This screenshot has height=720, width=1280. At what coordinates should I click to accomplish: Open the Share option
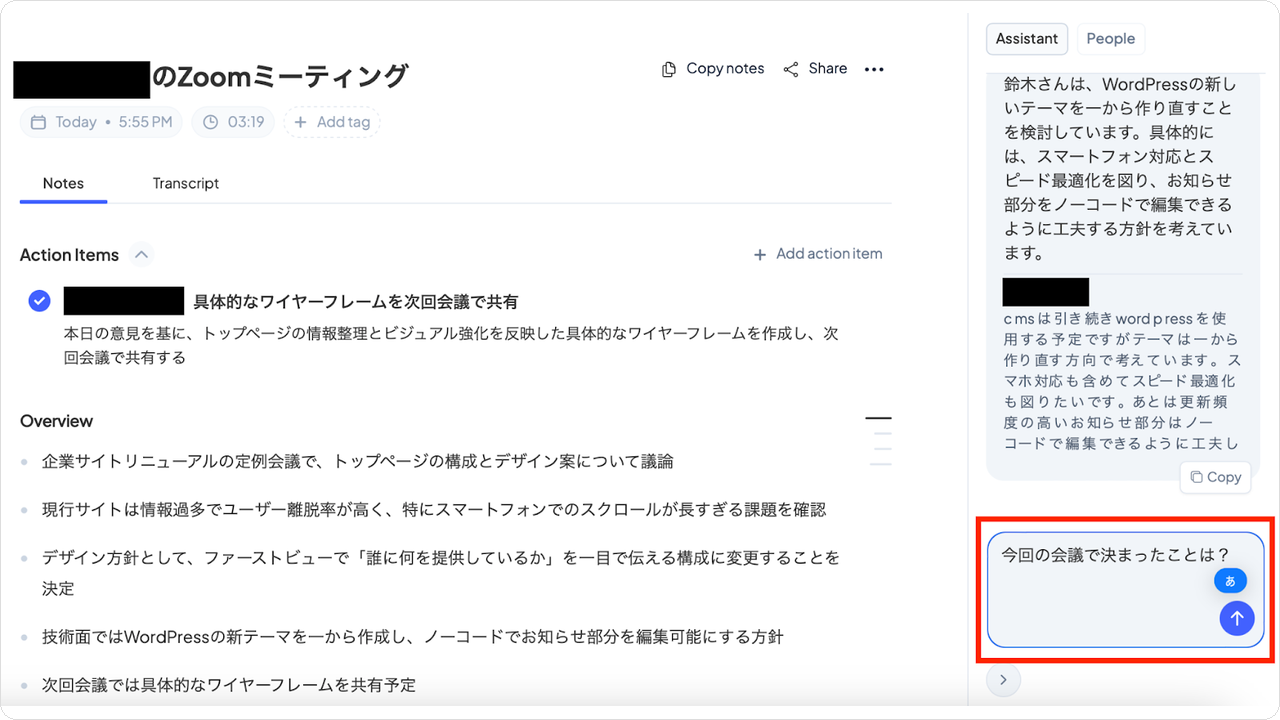click(815, 69)
